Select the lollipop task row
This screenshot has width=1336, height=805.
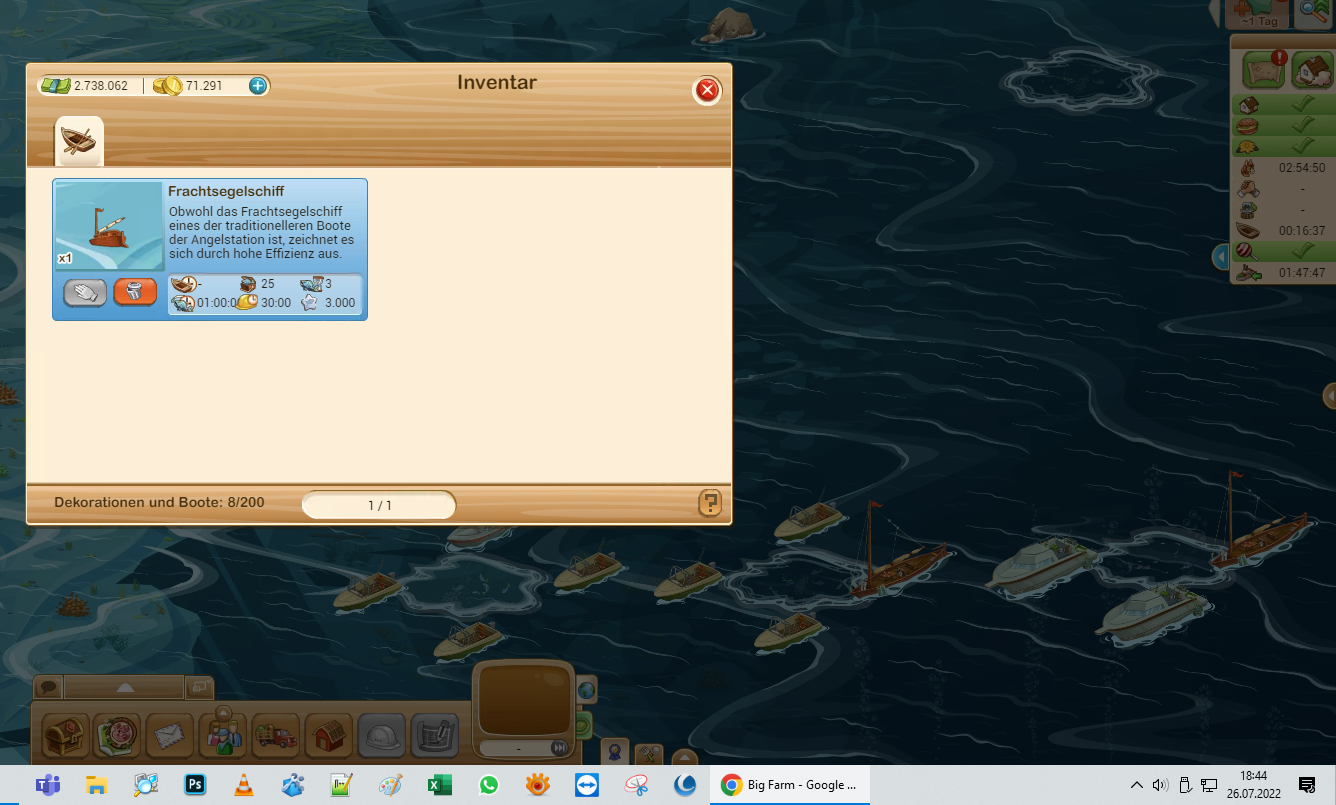[x=1282, y=251]
